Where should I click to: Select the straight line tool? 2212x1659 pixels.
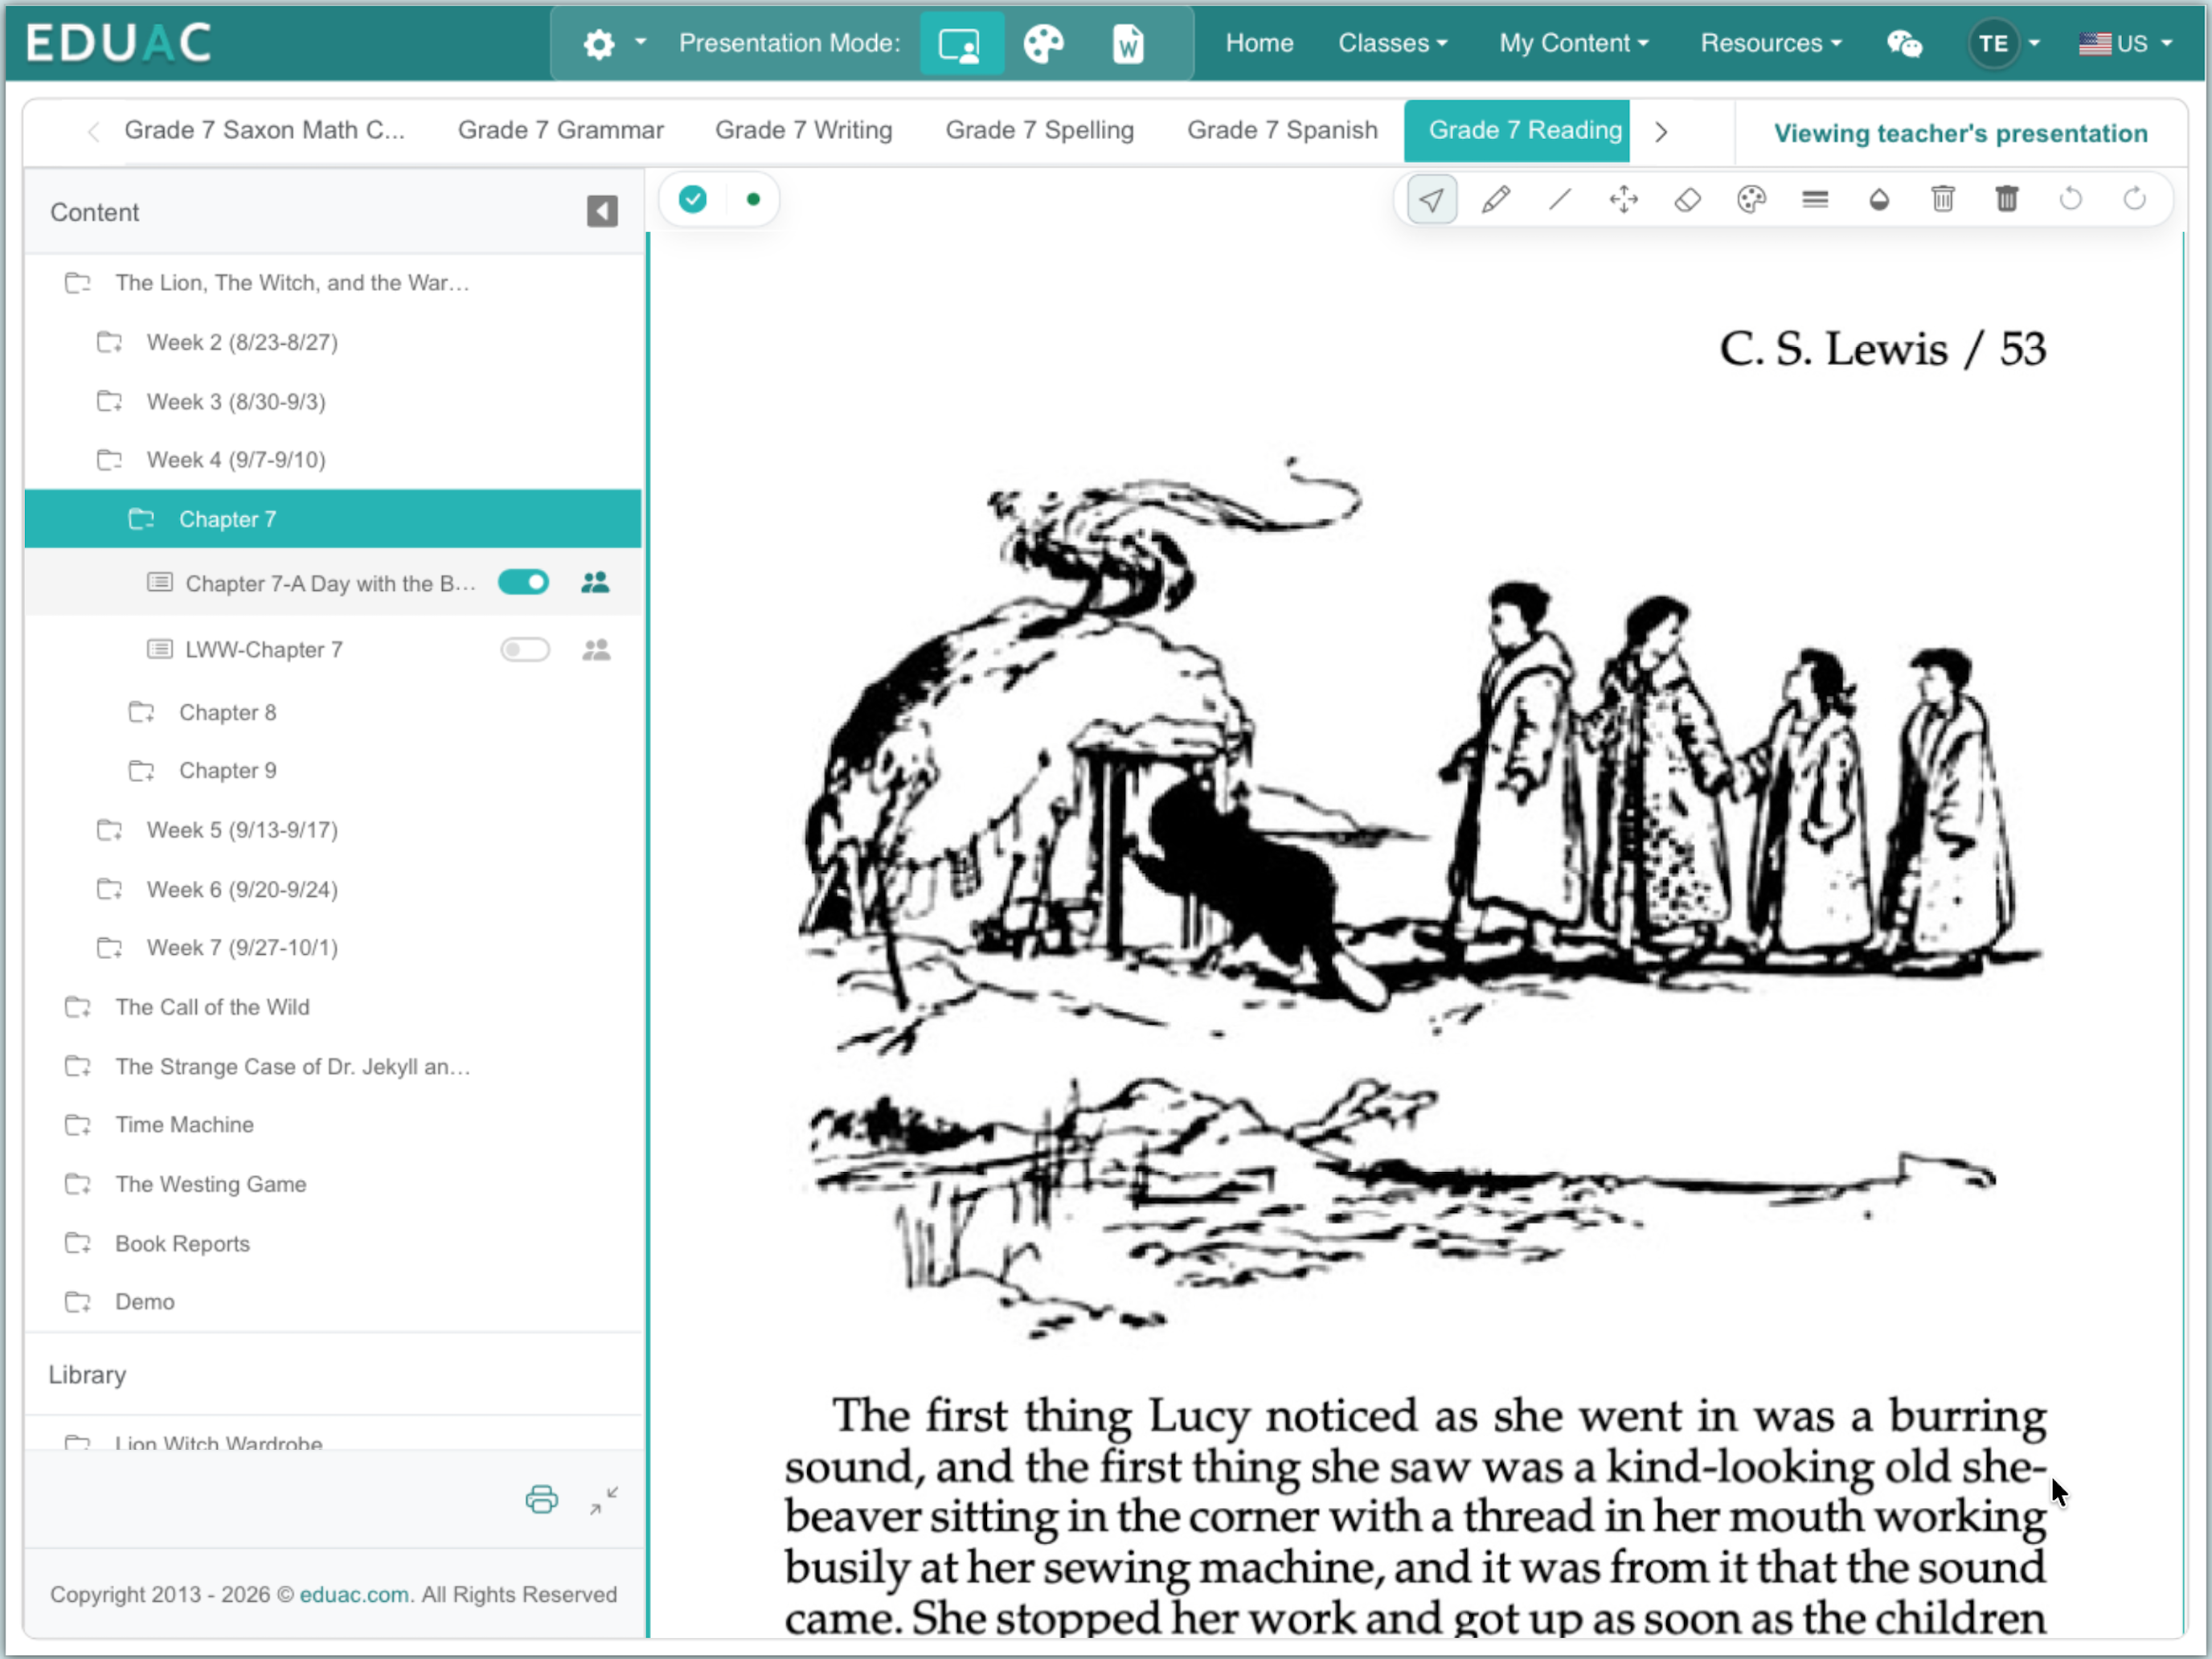(1560, 200)
